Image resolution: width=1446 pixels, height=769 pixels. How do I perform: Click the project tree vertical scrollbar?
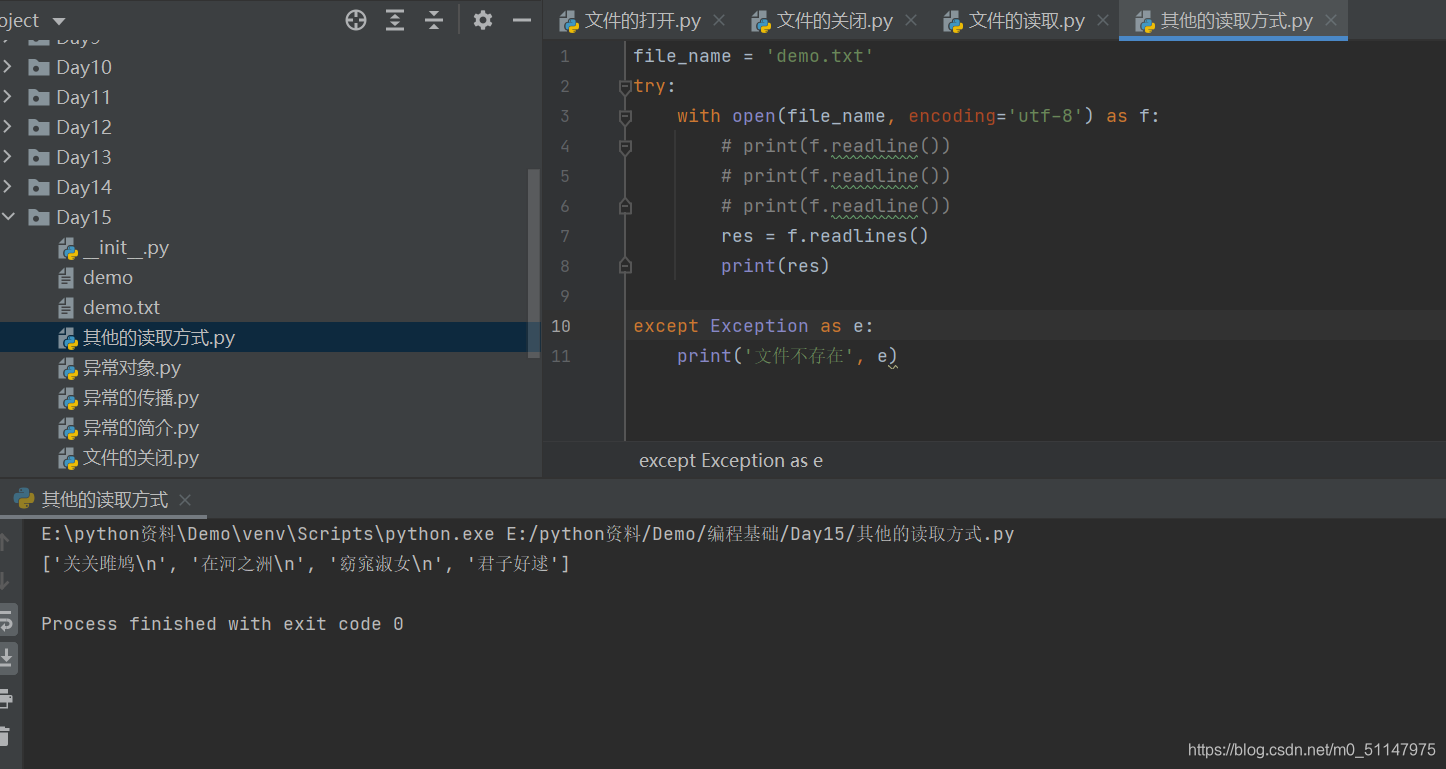tap(534, 264)
